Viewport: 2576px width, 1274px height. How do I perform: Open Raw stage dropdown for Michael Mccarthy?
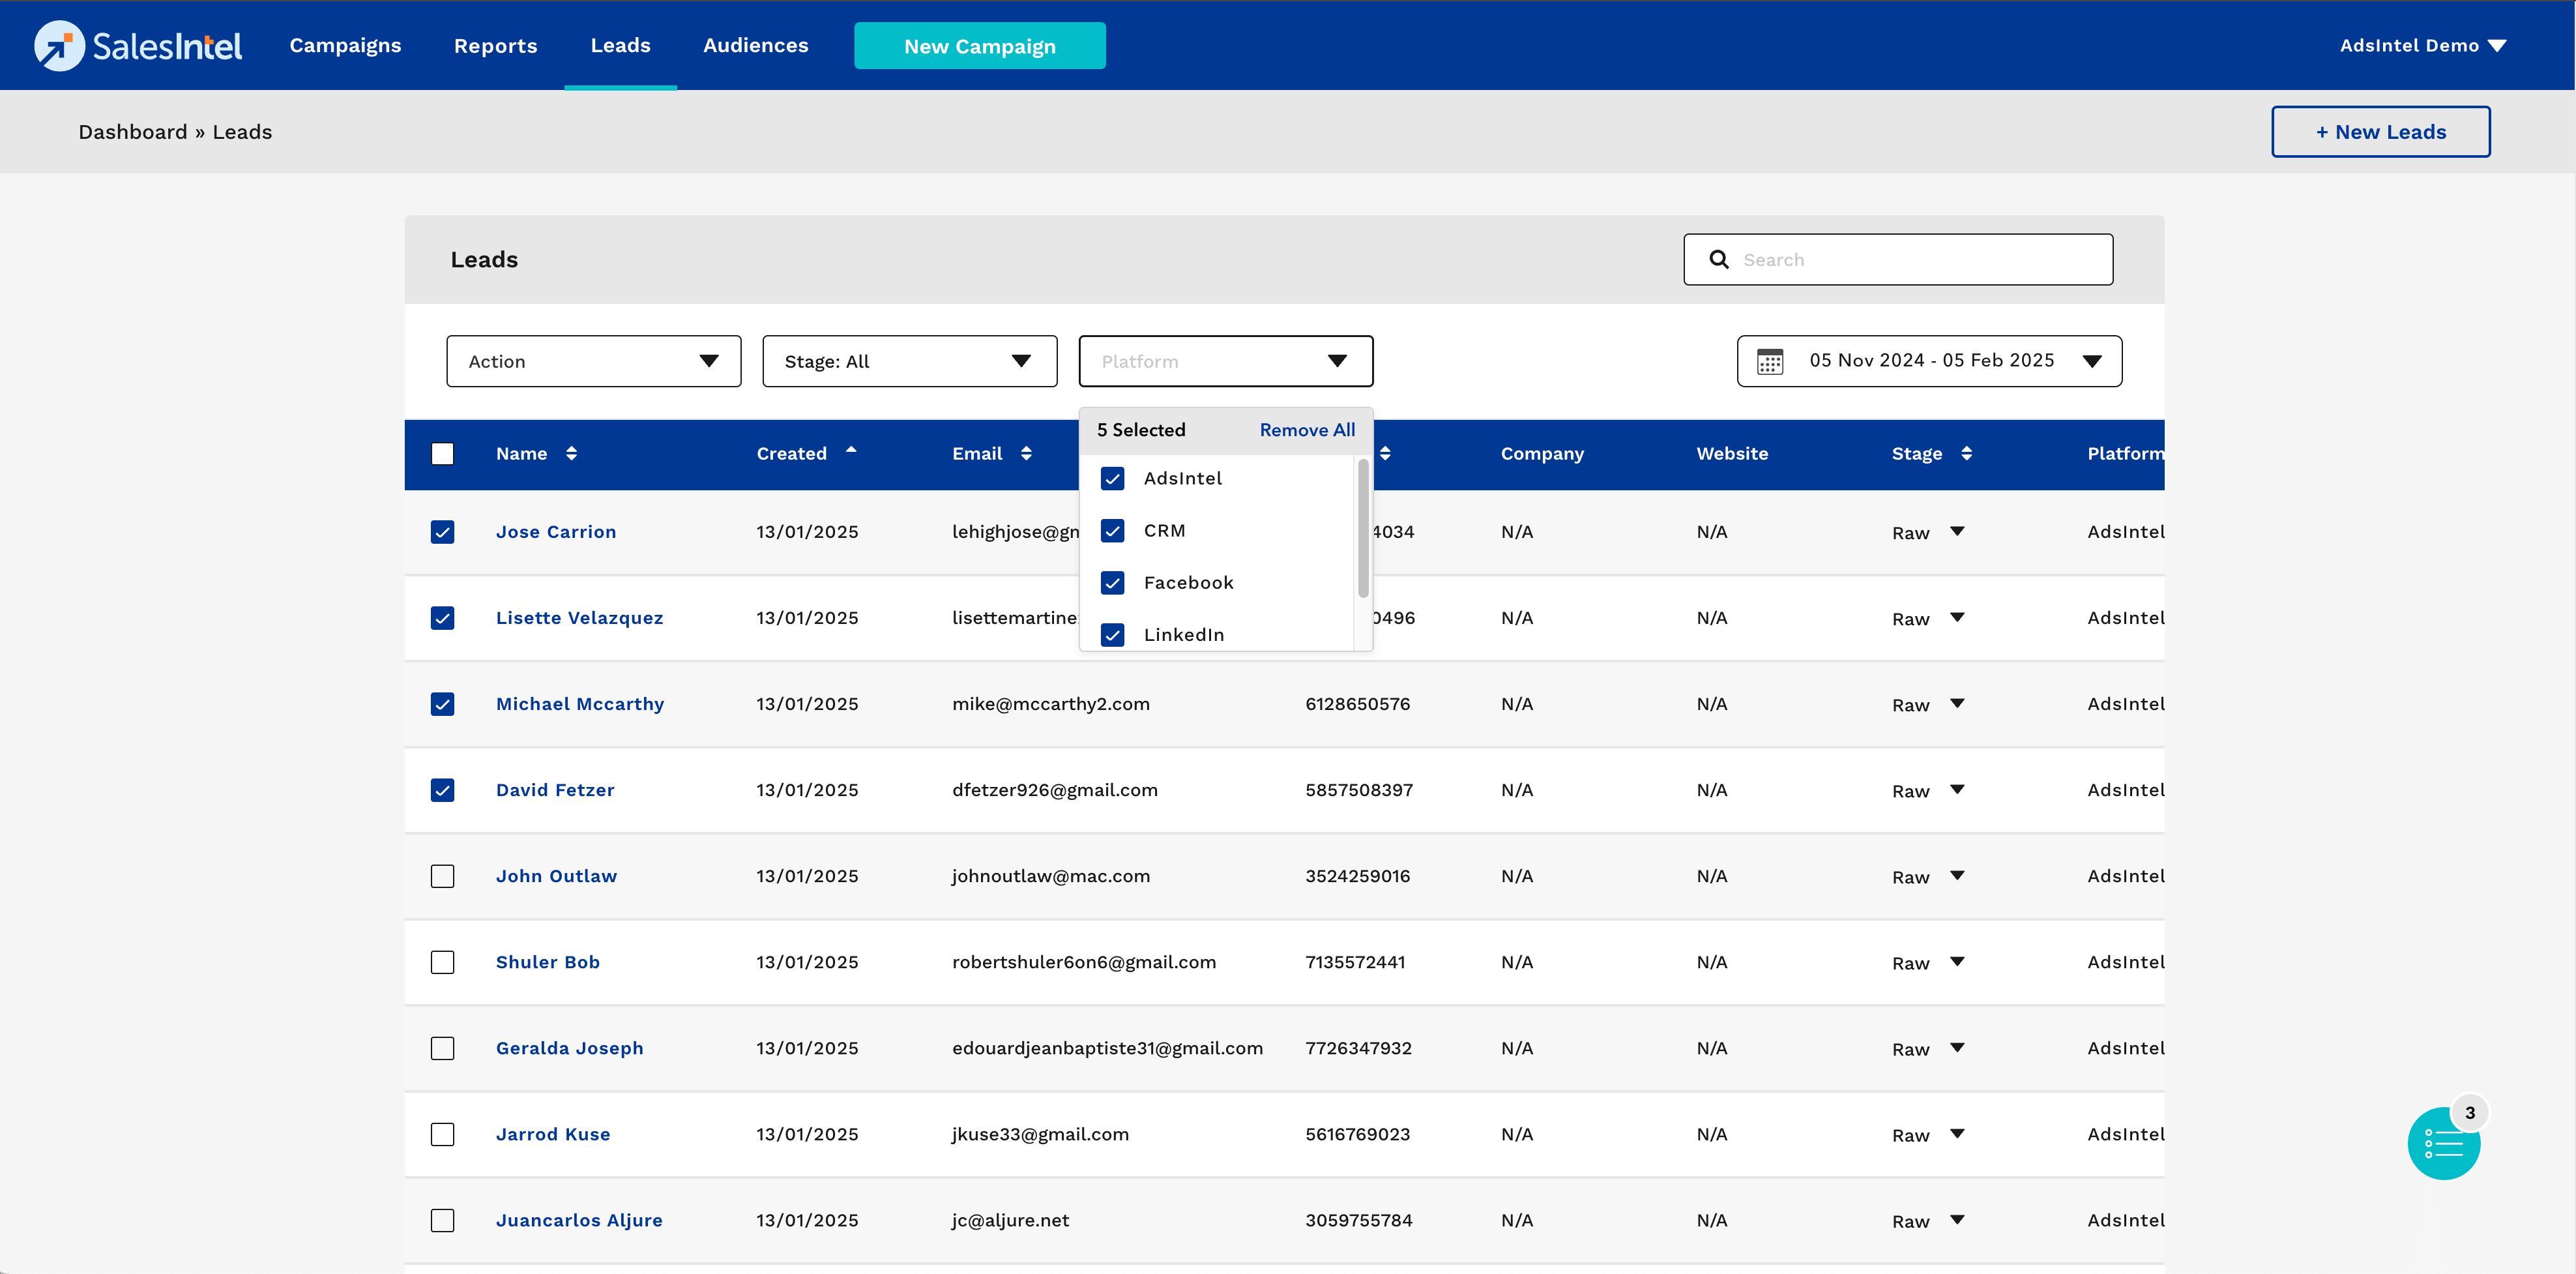tap(1956, 704)
